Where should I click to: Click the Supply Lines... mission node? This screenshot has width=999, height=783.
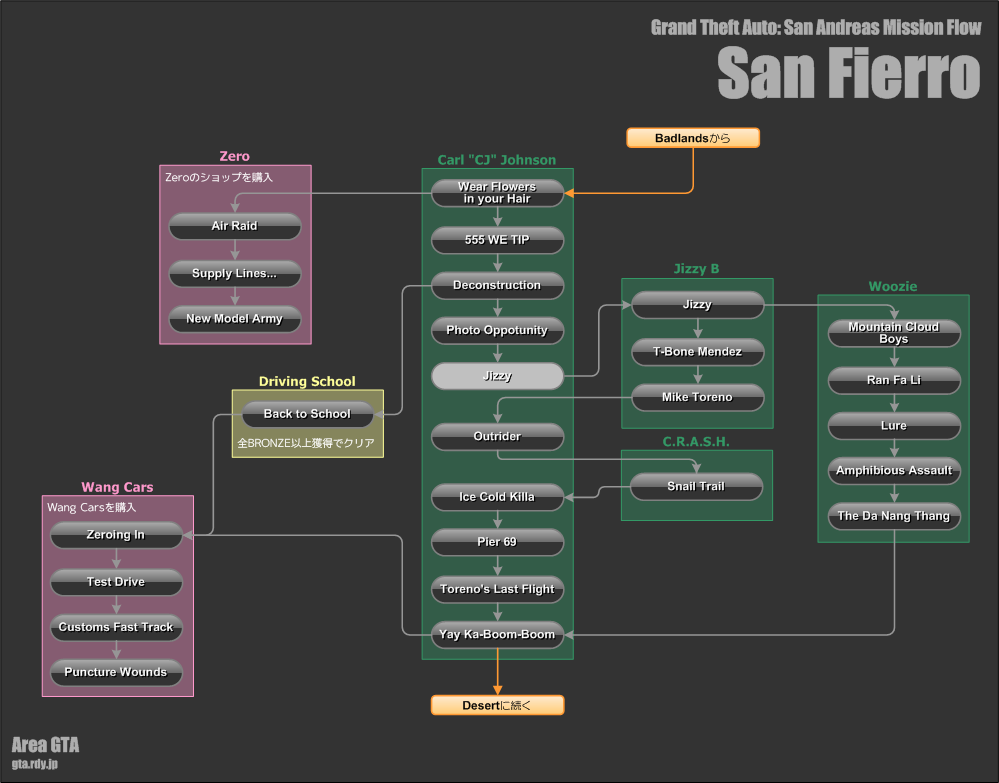pyautogui.click(x=234, y=273)
